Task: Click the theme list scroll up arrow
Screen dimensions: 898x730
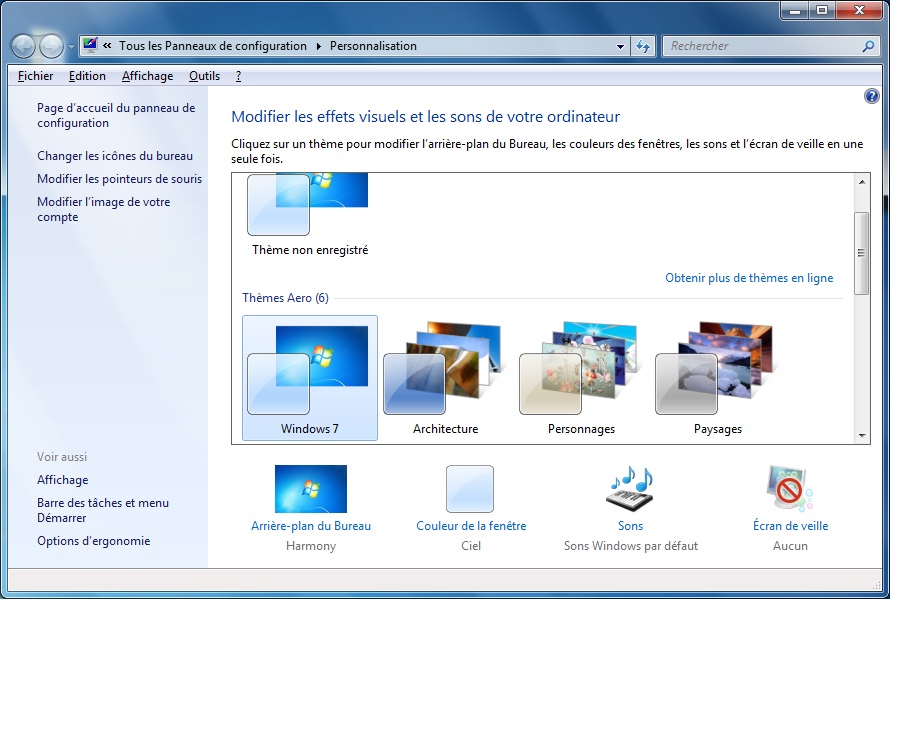Action: 862,182
